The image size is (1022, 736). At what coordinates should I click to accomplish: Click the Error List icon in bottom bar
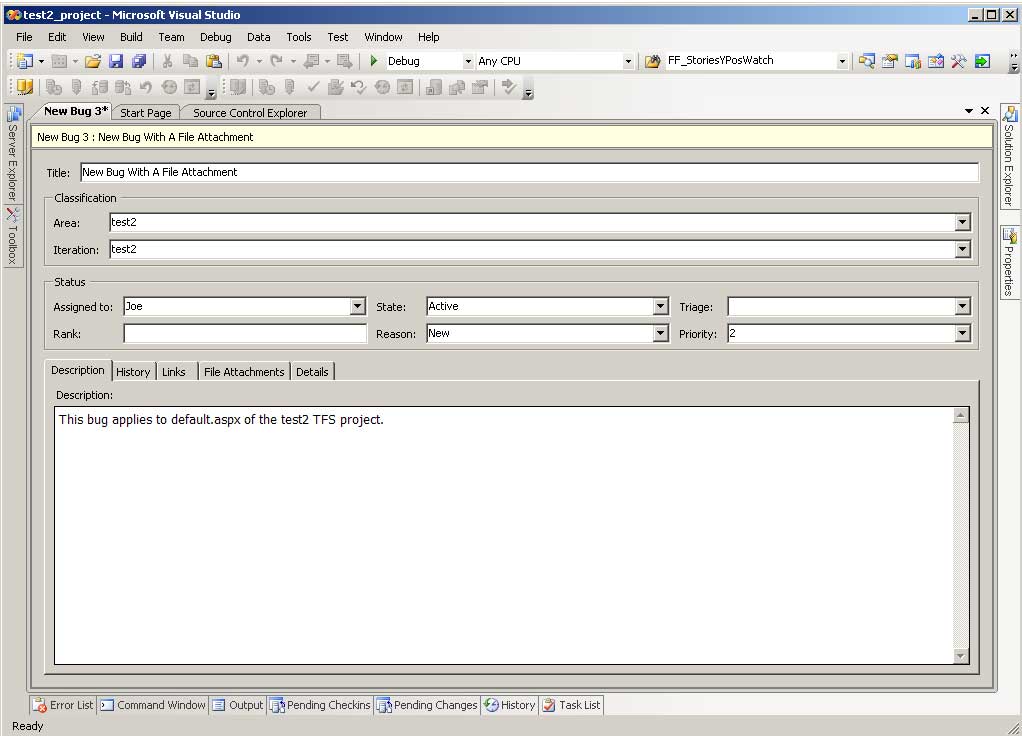39,705
